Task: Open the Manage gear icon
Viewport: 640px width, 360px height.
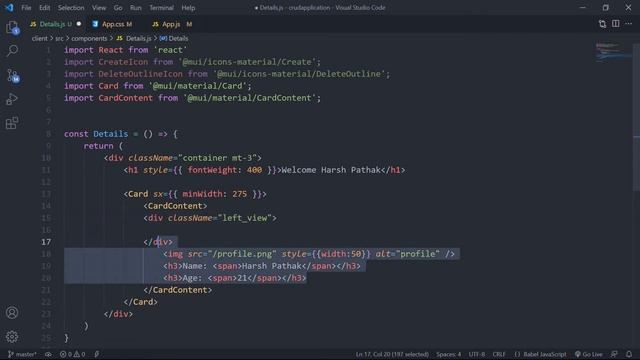Action: [12, 337]
